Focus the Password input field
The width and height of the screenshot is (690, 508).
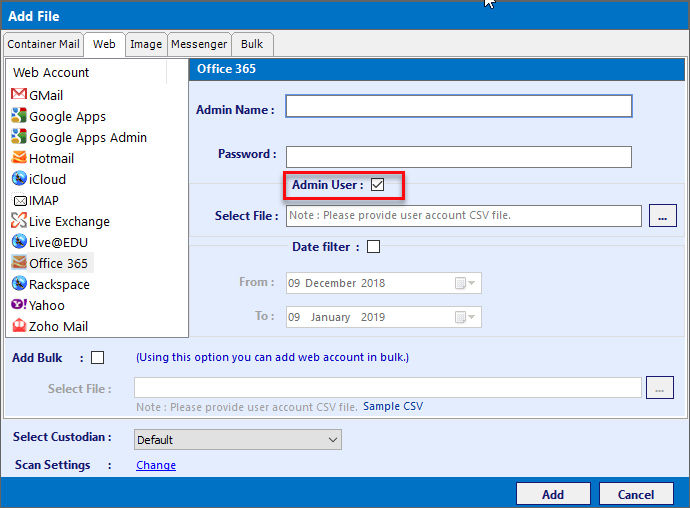(x=459, y=157)
